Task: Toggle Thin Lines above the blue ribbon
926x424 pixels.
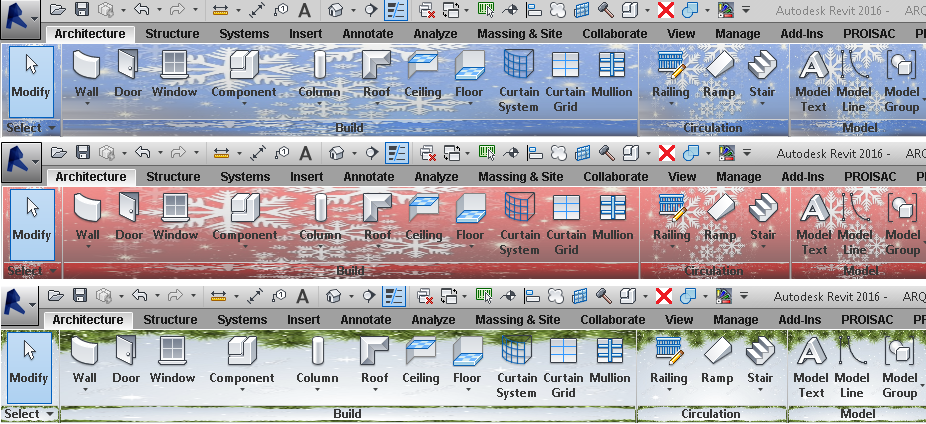Action: [394, 9]
